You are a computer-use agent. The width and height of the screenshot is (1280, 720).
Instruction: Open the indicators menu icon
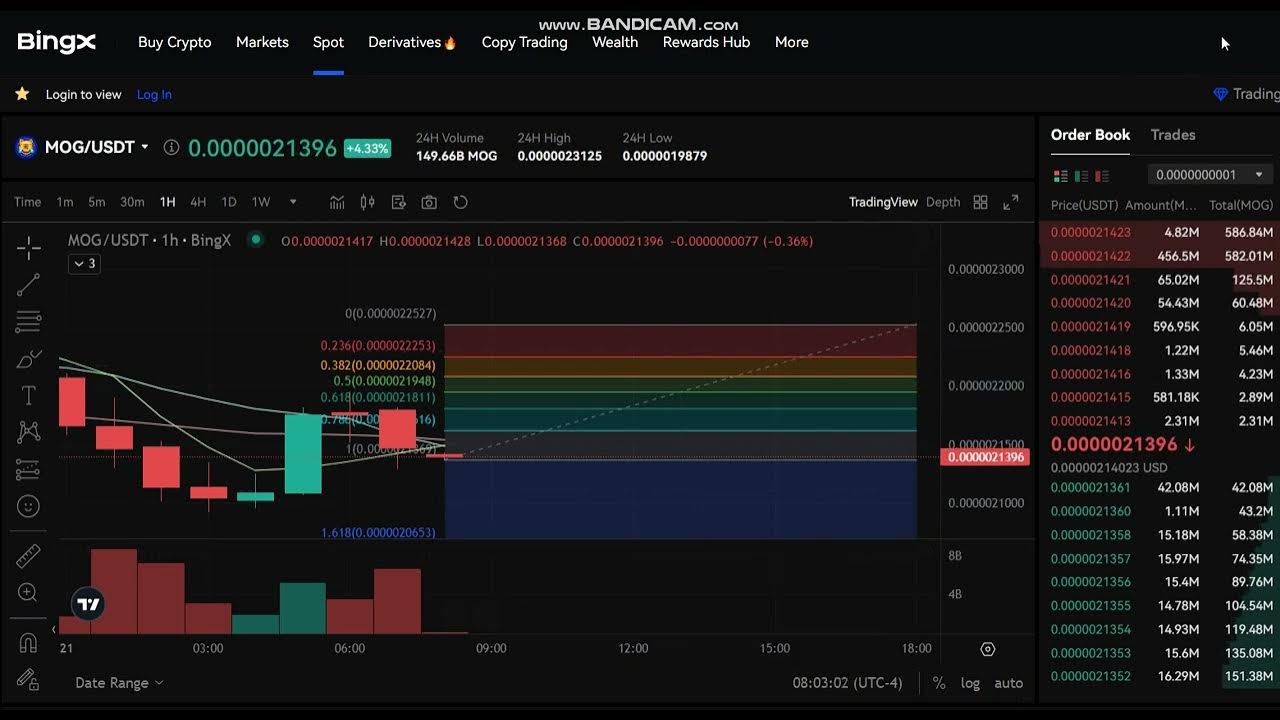click(338, 202)
